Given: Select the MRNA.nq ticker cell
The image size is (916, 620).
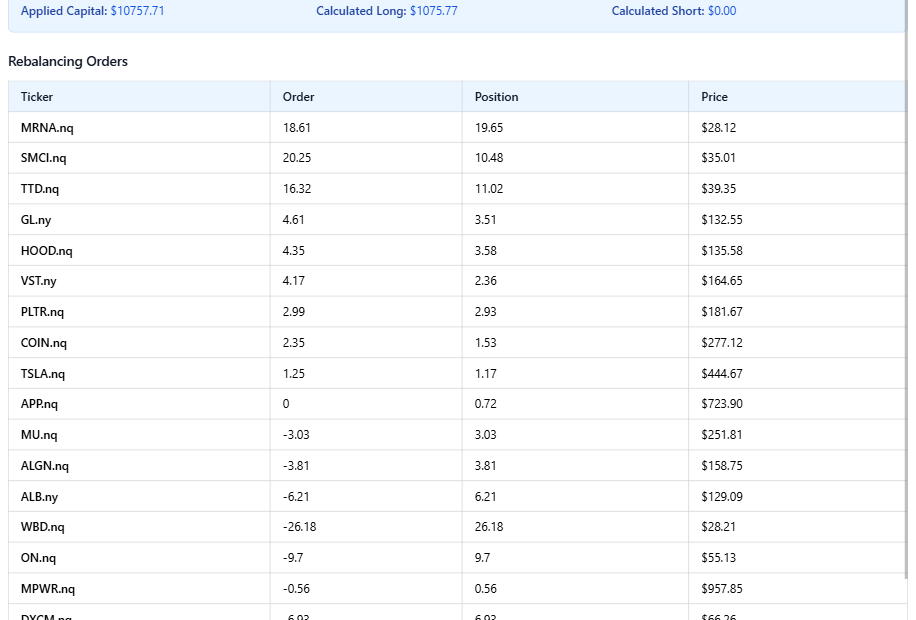Looking at the screenshot, I should [47, 128].
